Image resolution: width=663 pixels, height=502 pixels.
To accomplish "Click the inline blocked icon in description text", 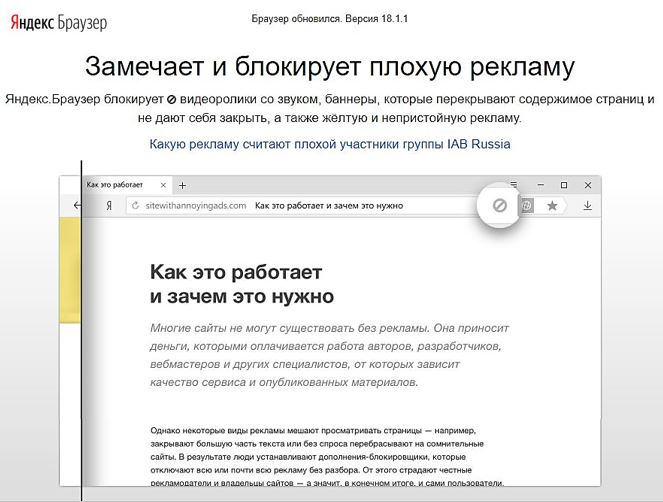I will click(171, 100).
